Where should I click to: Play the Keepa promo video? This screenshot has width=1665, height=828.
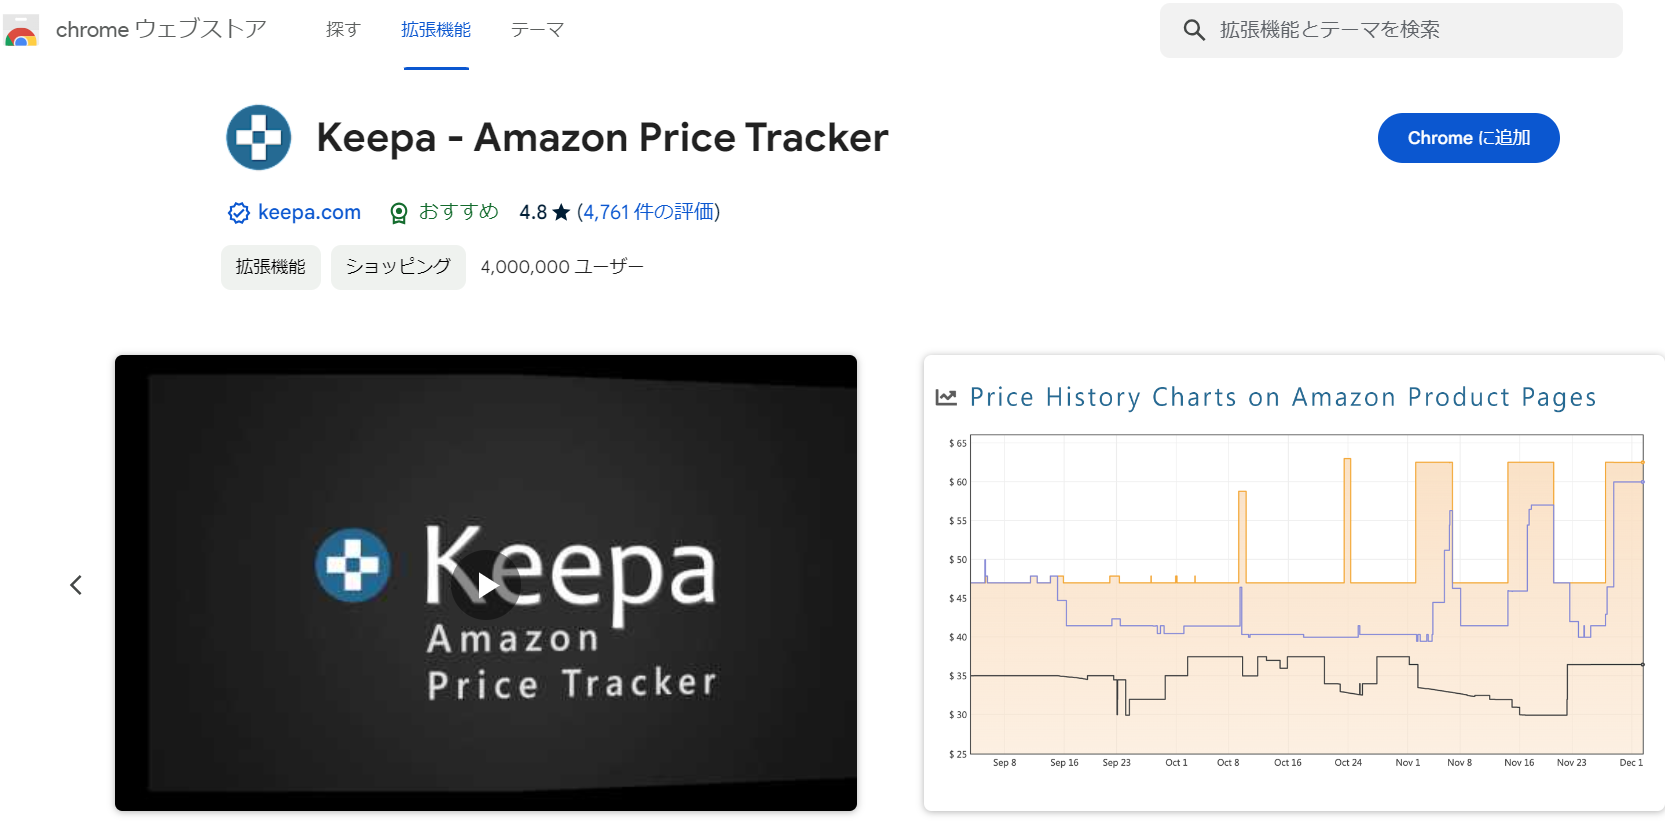(486, 585)
